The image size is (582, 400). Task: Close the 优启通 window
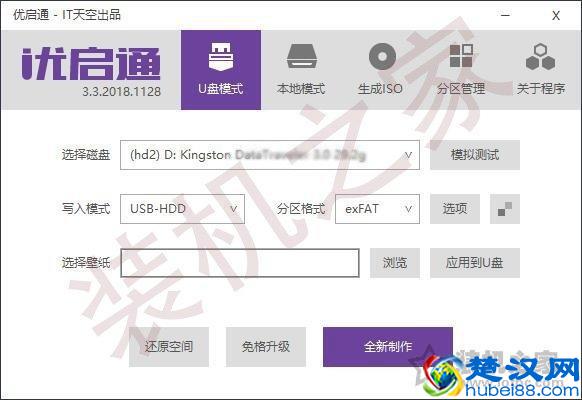coord(556,16)
